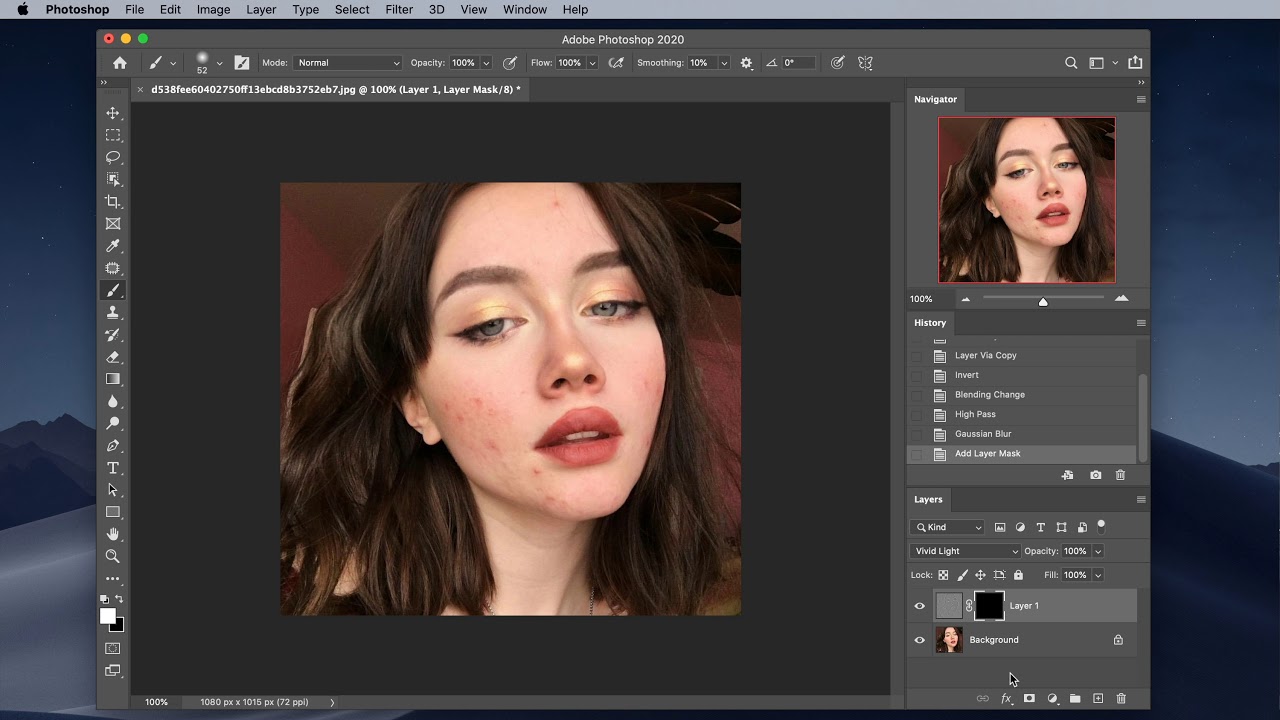Hide Layer 1 using eye icon

920,606
